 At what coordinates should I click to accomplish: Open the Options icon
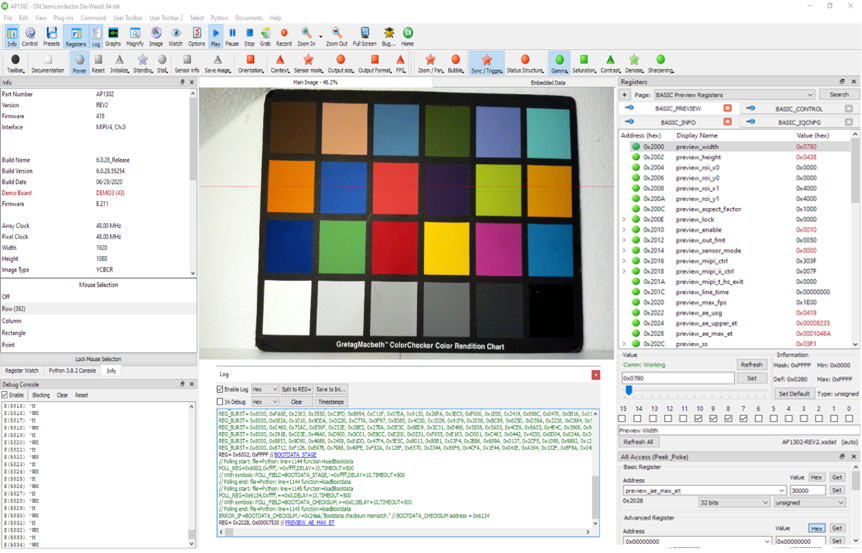coord(196,36)
